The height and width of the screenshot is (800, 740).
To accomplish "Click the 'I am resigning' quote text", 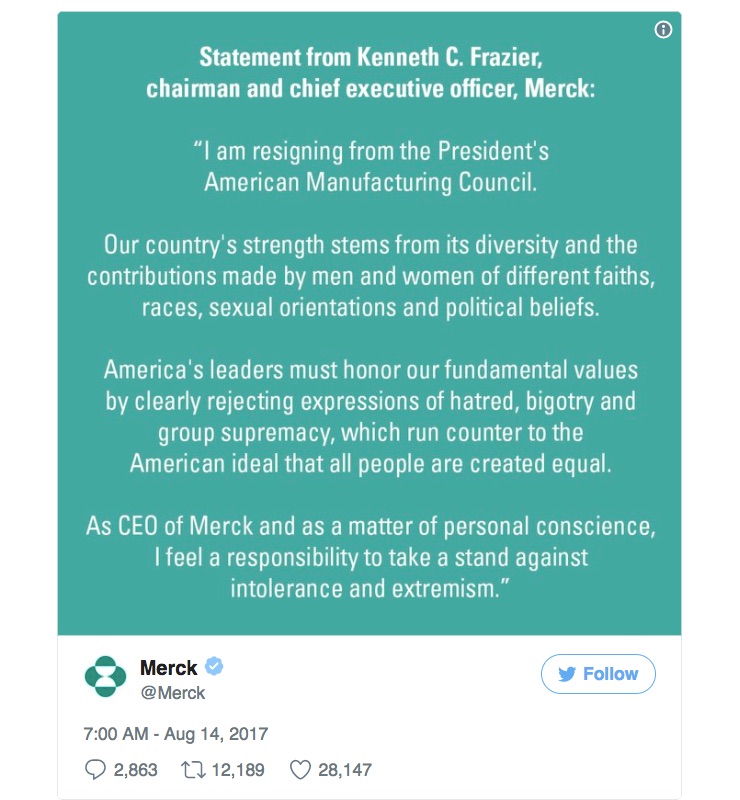I will pyautogui.click(x=371, y=167).
